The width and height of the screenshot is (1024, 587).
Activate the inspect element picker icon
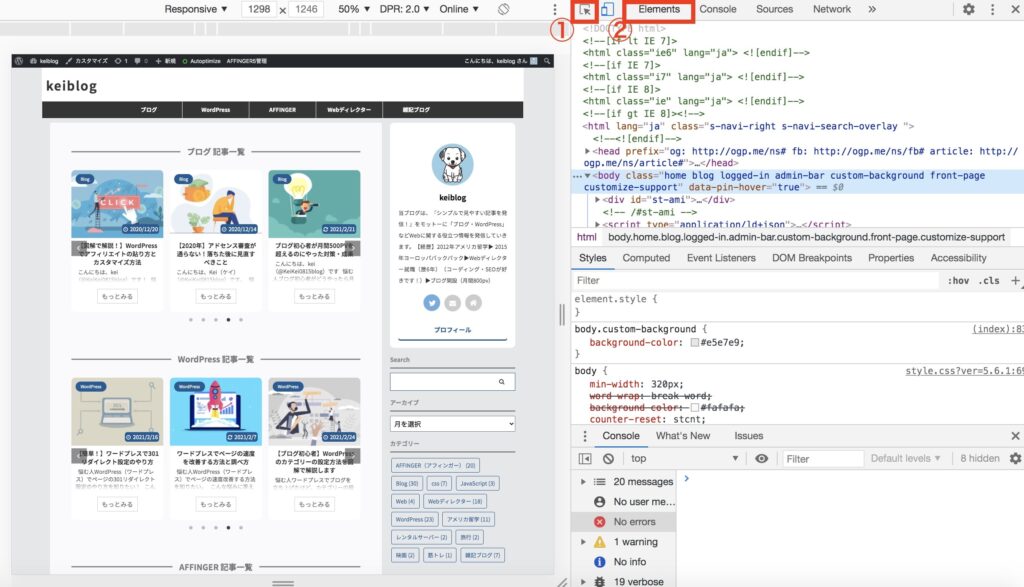(x=585, y=10)
